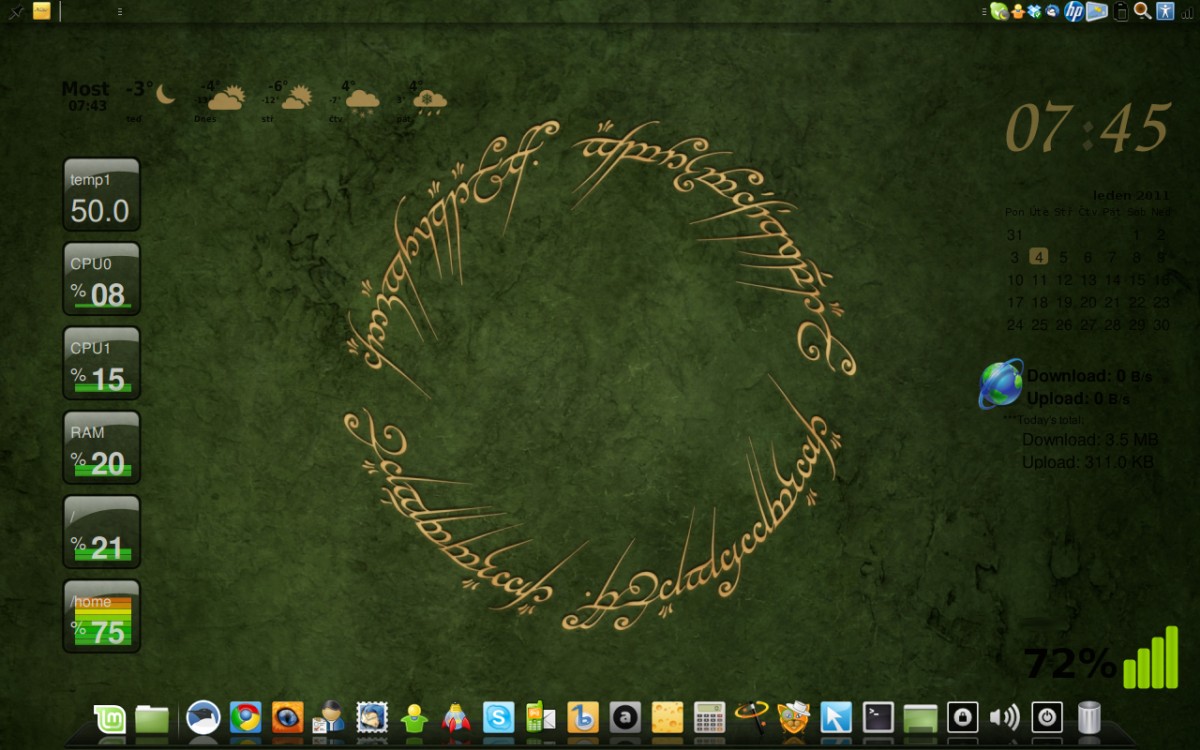Click the 72% green signal bars widget
The height and width of the screenshot is (750, 1200).
pos(1101,660)
